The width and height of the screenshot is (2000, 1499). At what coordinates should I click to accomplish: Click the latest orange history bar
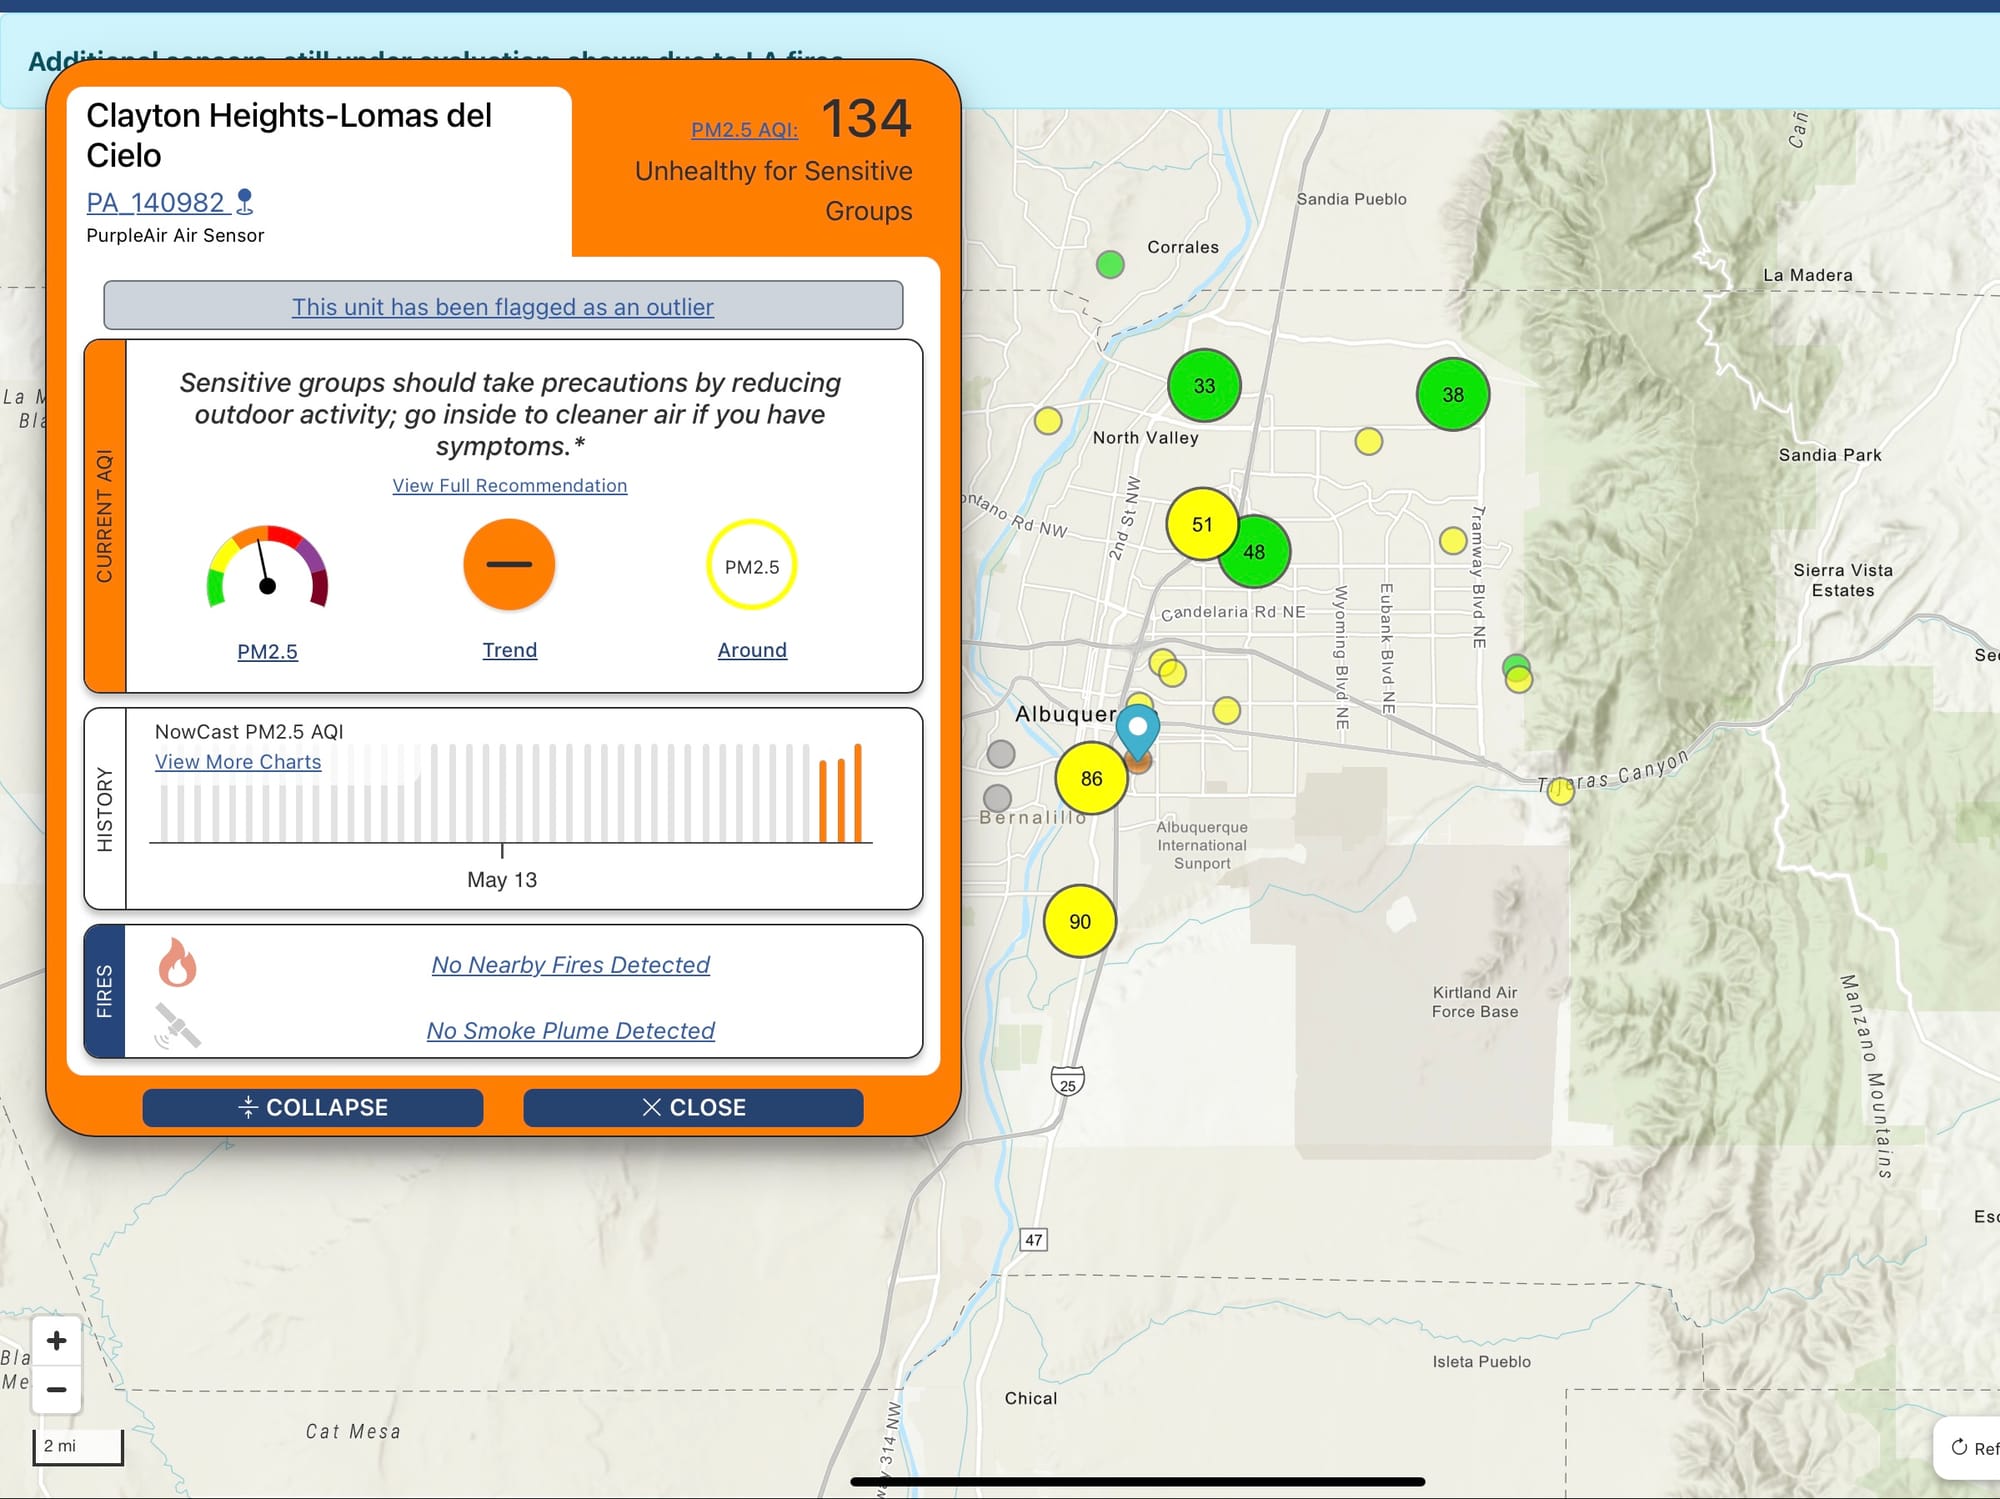(857, 793)
